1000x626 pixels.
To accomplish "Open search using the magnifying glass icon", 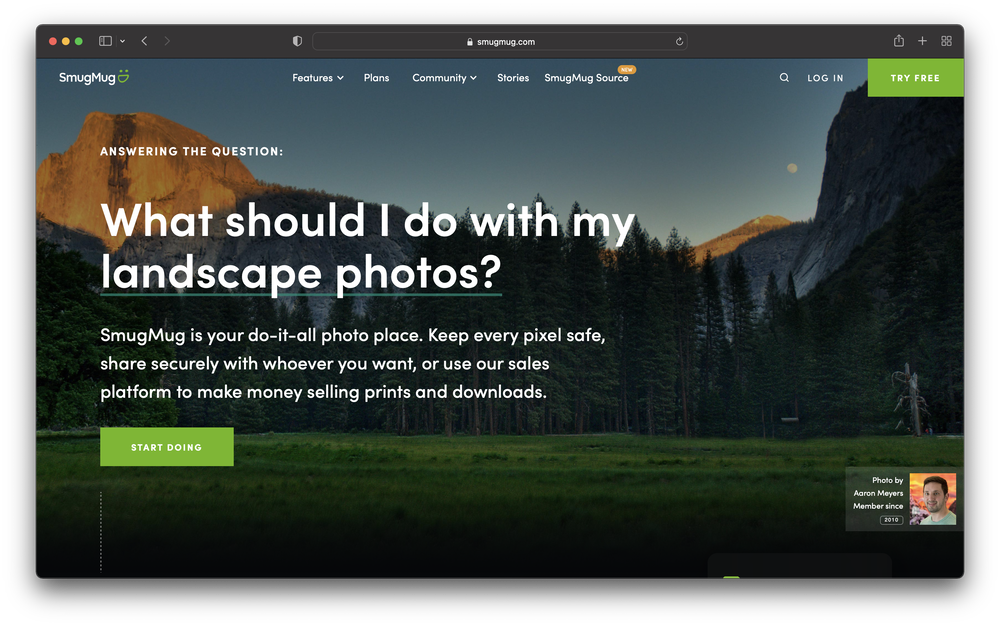I will click(x=784, y=77).
